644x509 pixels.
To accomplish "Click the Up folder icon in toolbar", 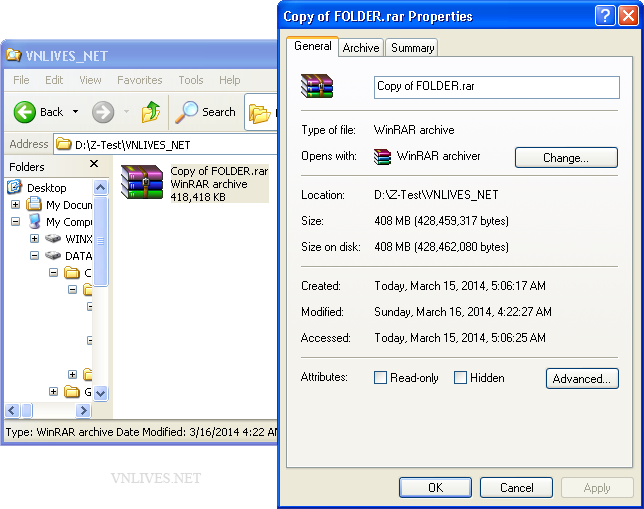I will pos(151,112).
